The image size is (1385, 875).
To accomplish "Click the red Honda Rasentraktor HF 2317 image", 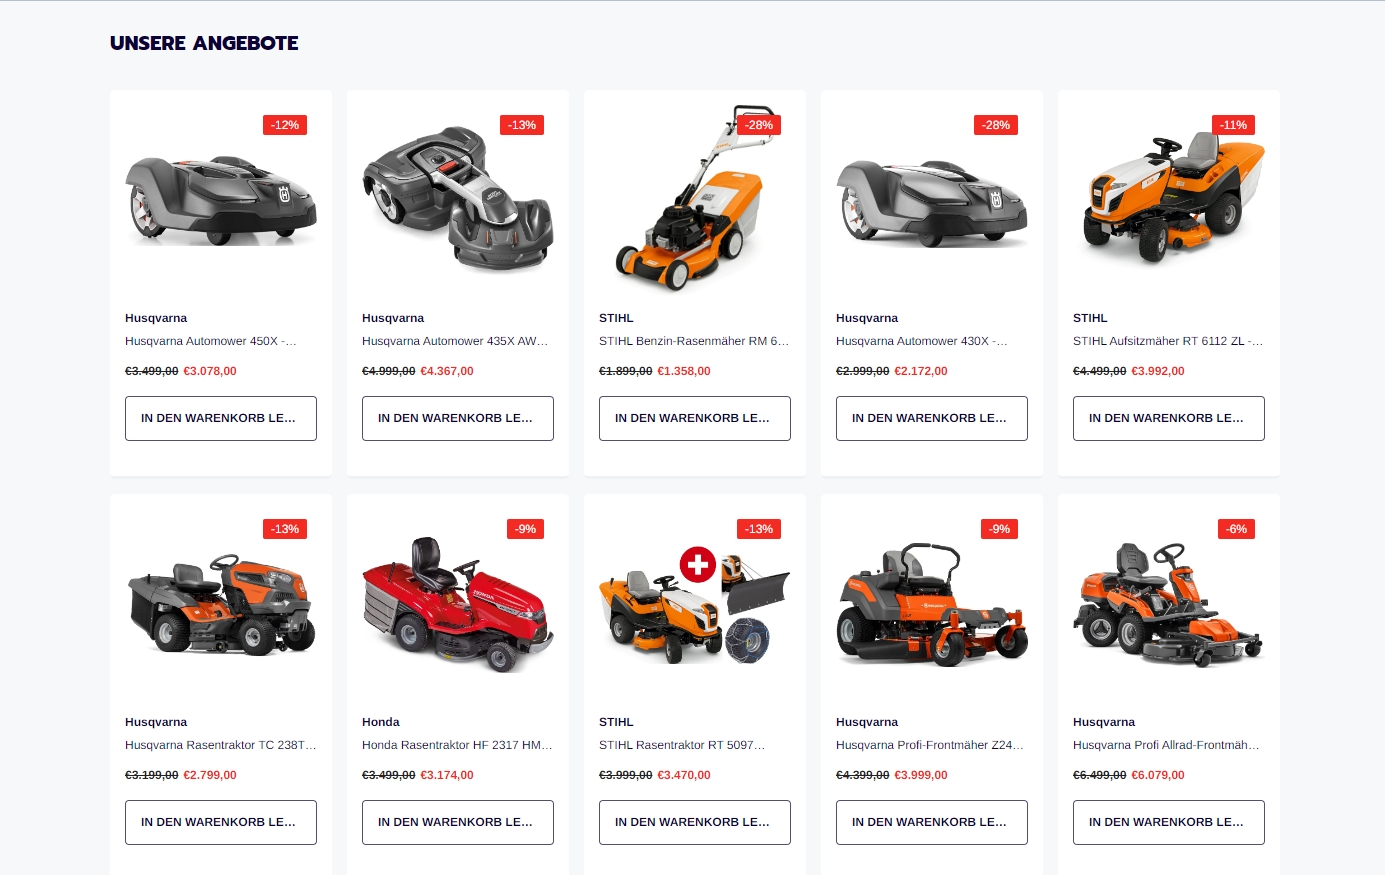I will (458, 602).
